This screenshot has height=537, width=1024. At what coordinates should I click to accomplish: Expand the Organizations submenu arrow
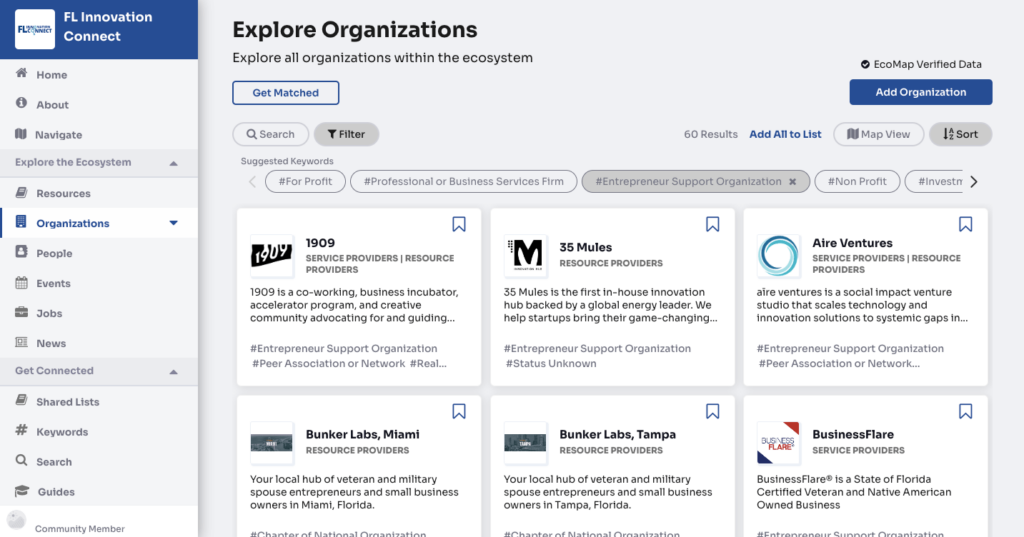pos(173,223)
